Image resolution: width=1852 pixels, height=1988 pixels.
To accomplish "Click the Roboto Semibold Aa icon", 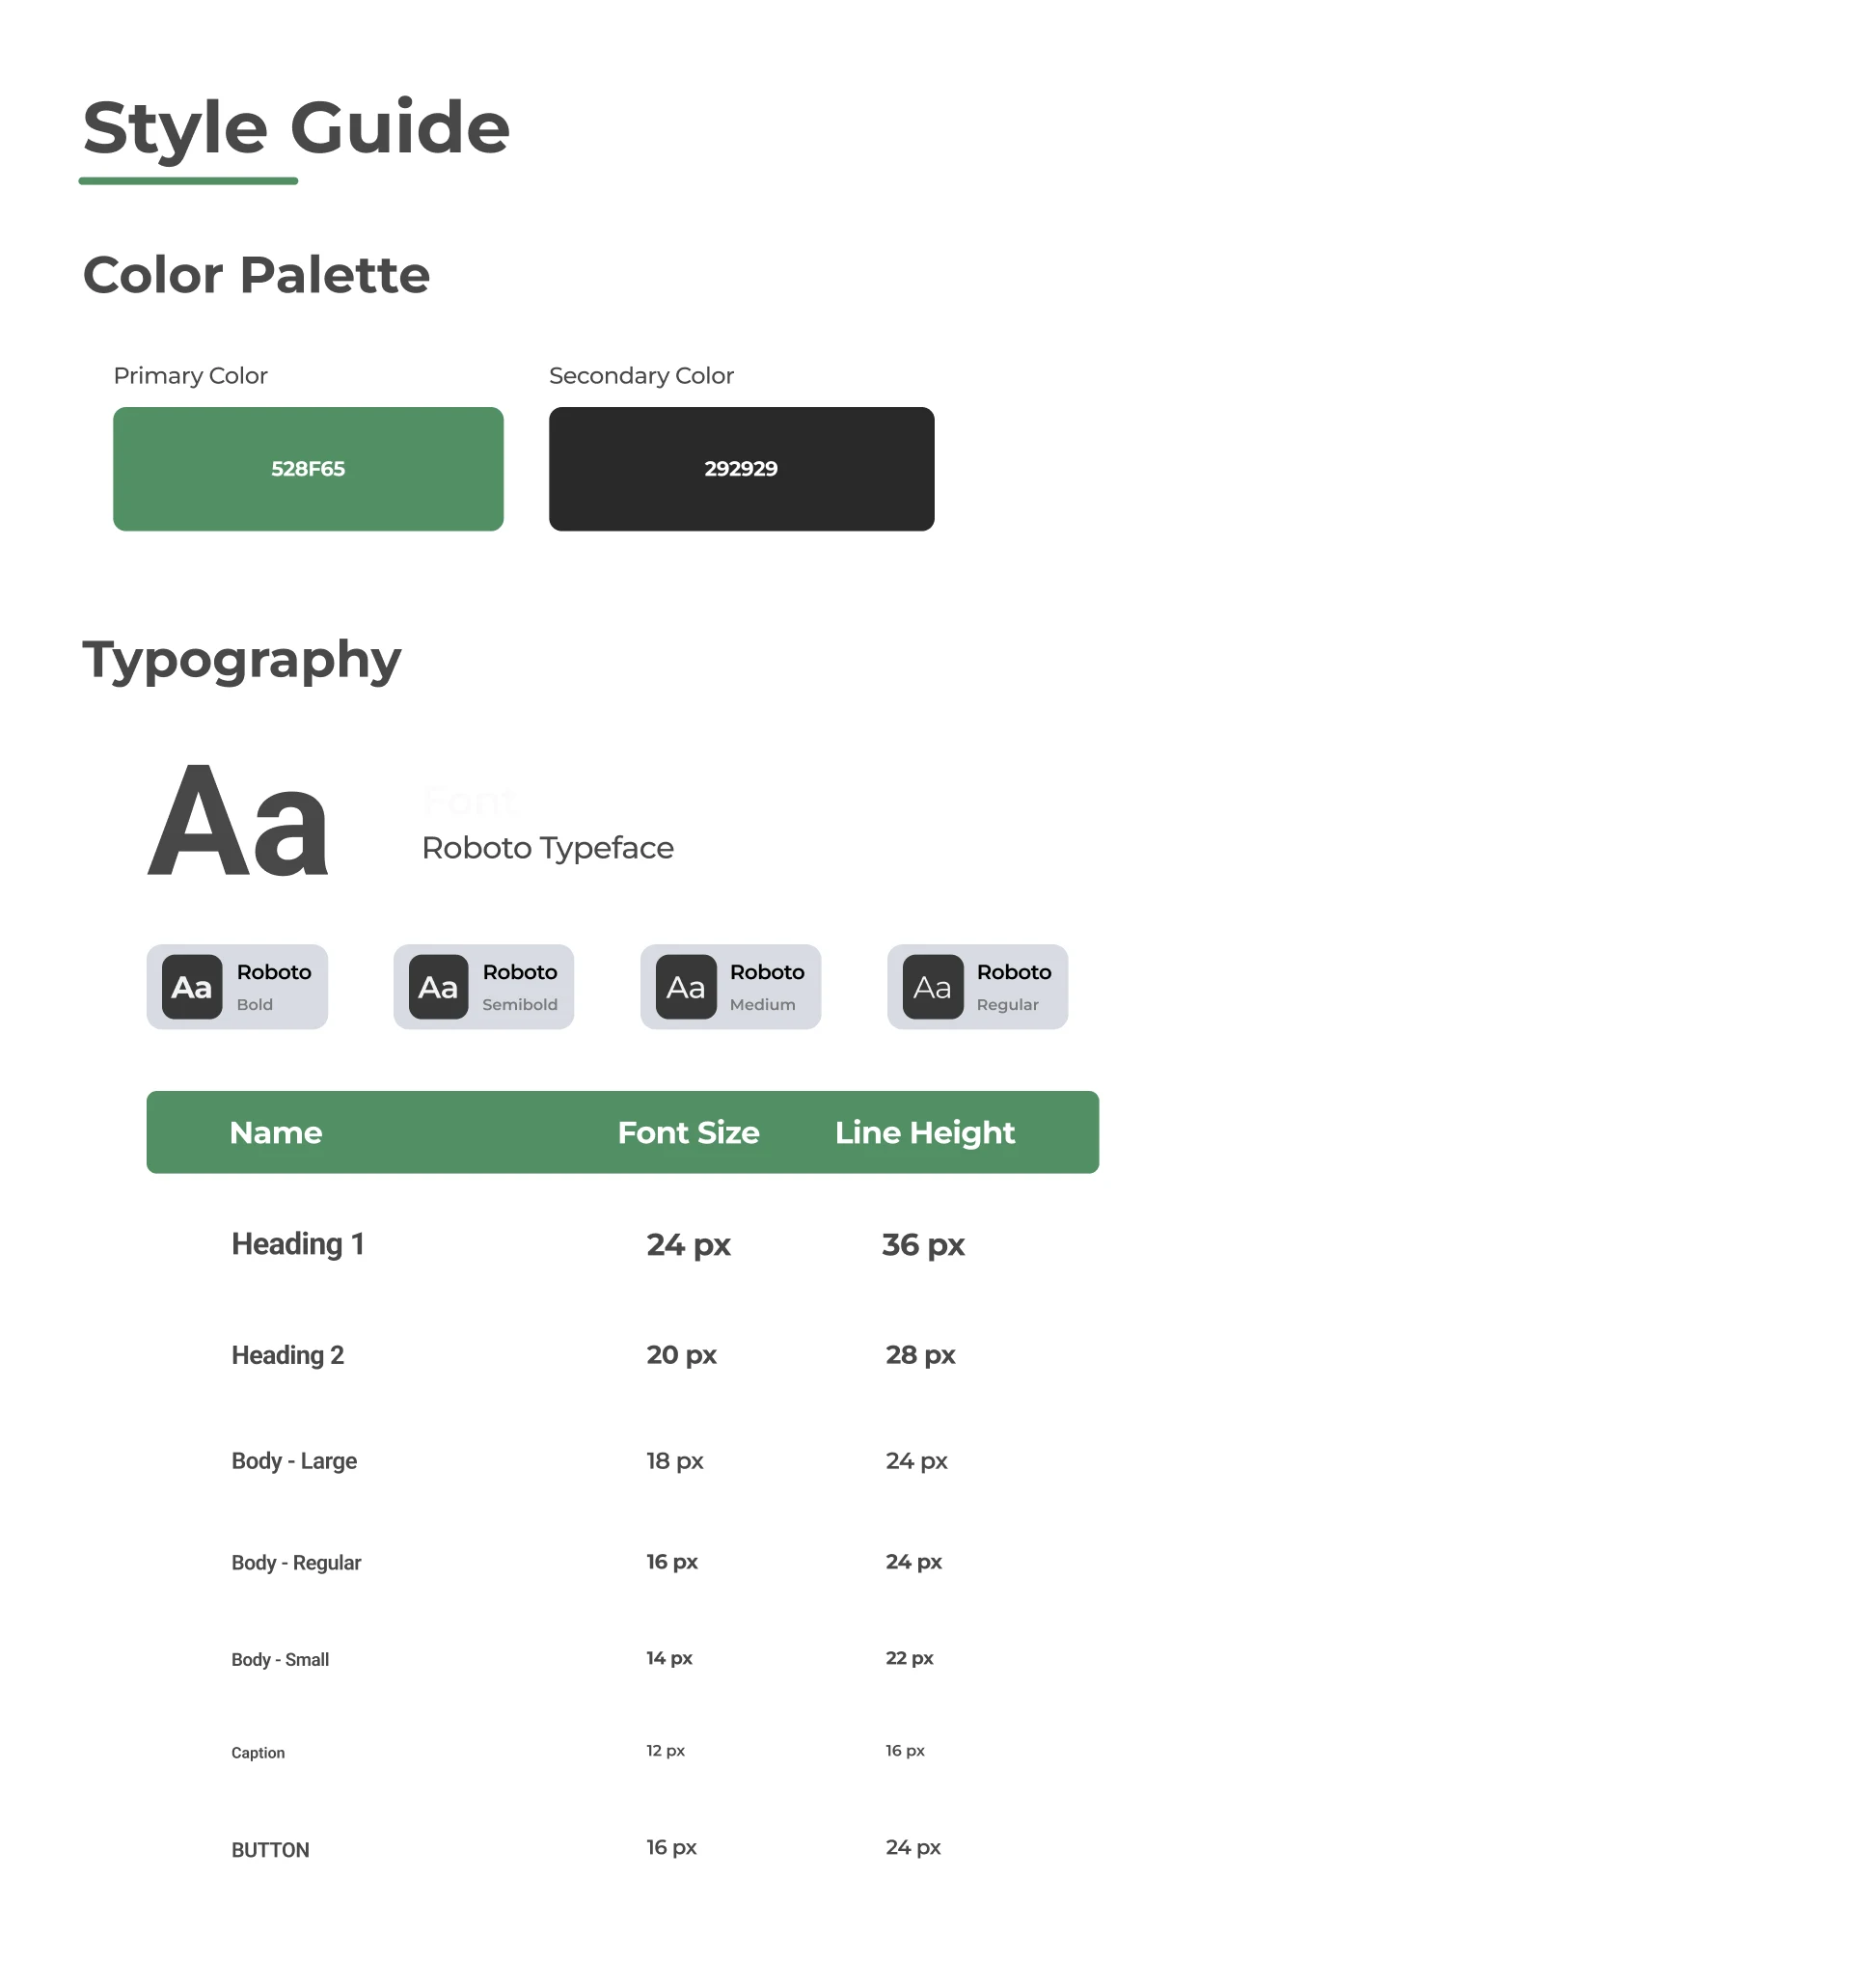I will [438, 986].
